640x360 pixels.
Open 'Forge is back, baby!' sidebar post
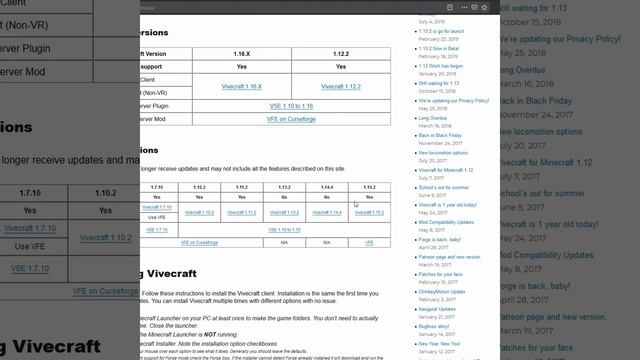[440, 240]
